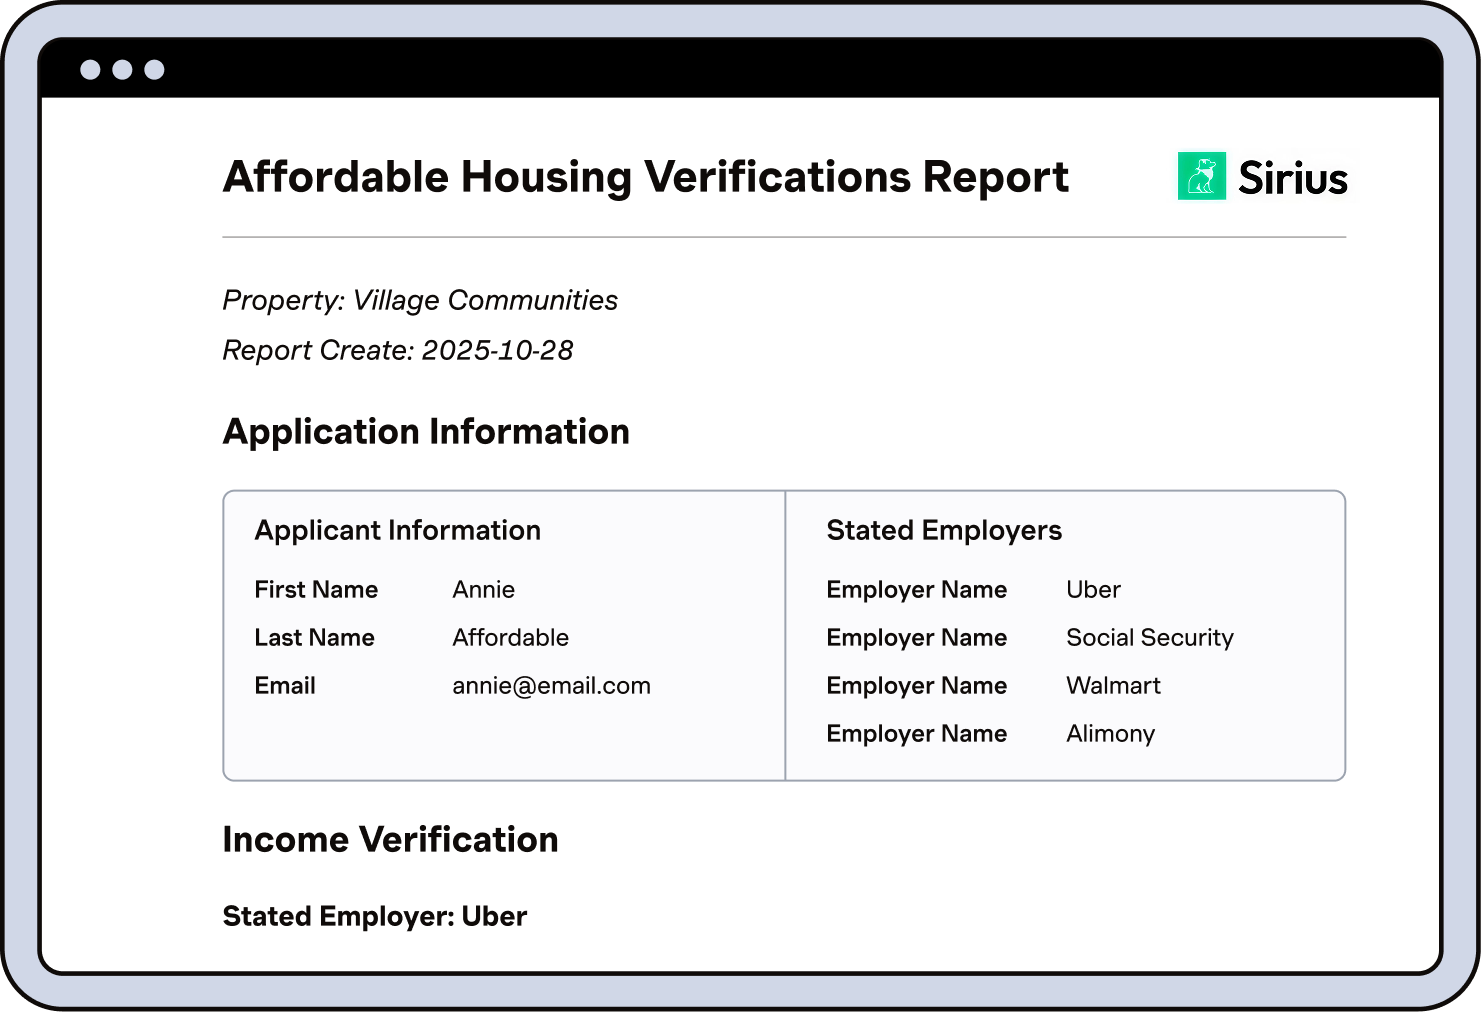This screenshot has height=1012, width=1481.
Task: Select employer value Uber in Stated Employers
Action: pos(1094,590)
